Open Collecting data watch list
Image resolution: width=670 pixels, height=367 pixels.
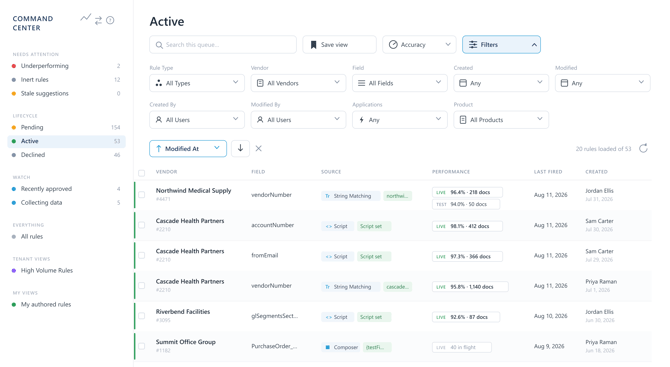(x=67, y=203)
